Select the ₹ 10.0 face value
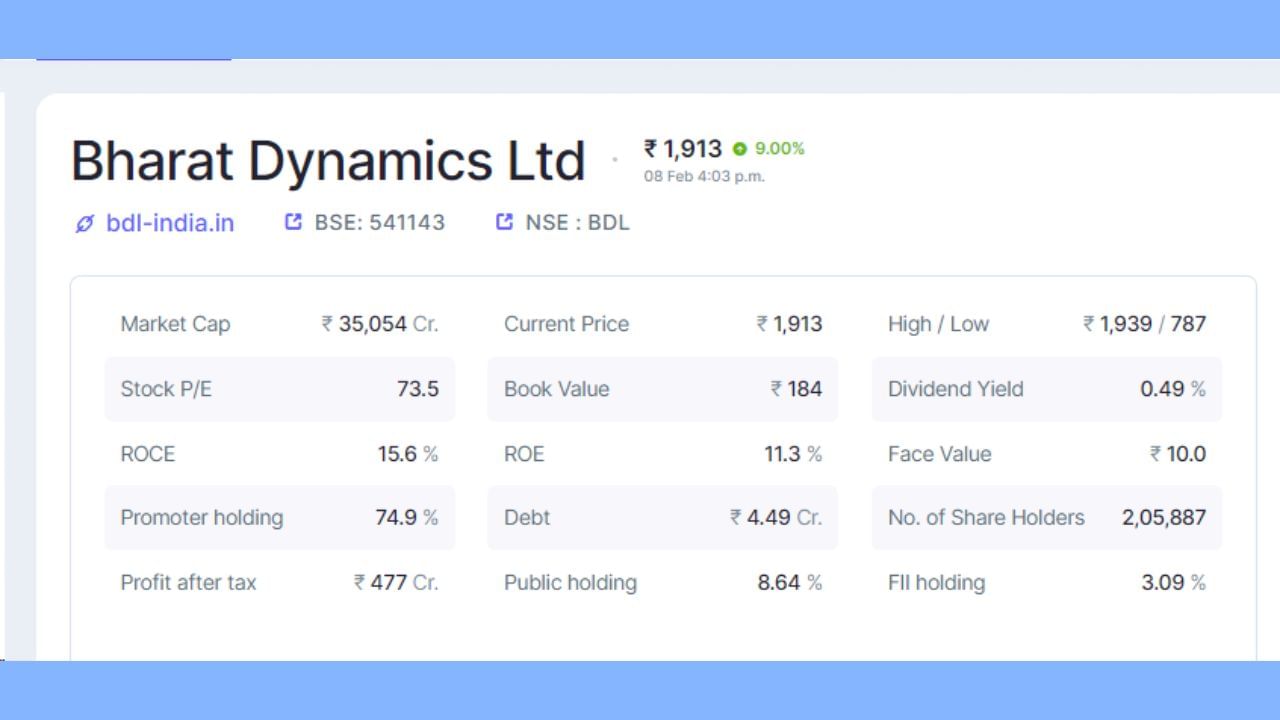Viewport: 1280px width, 720px height. (1178, 454)
